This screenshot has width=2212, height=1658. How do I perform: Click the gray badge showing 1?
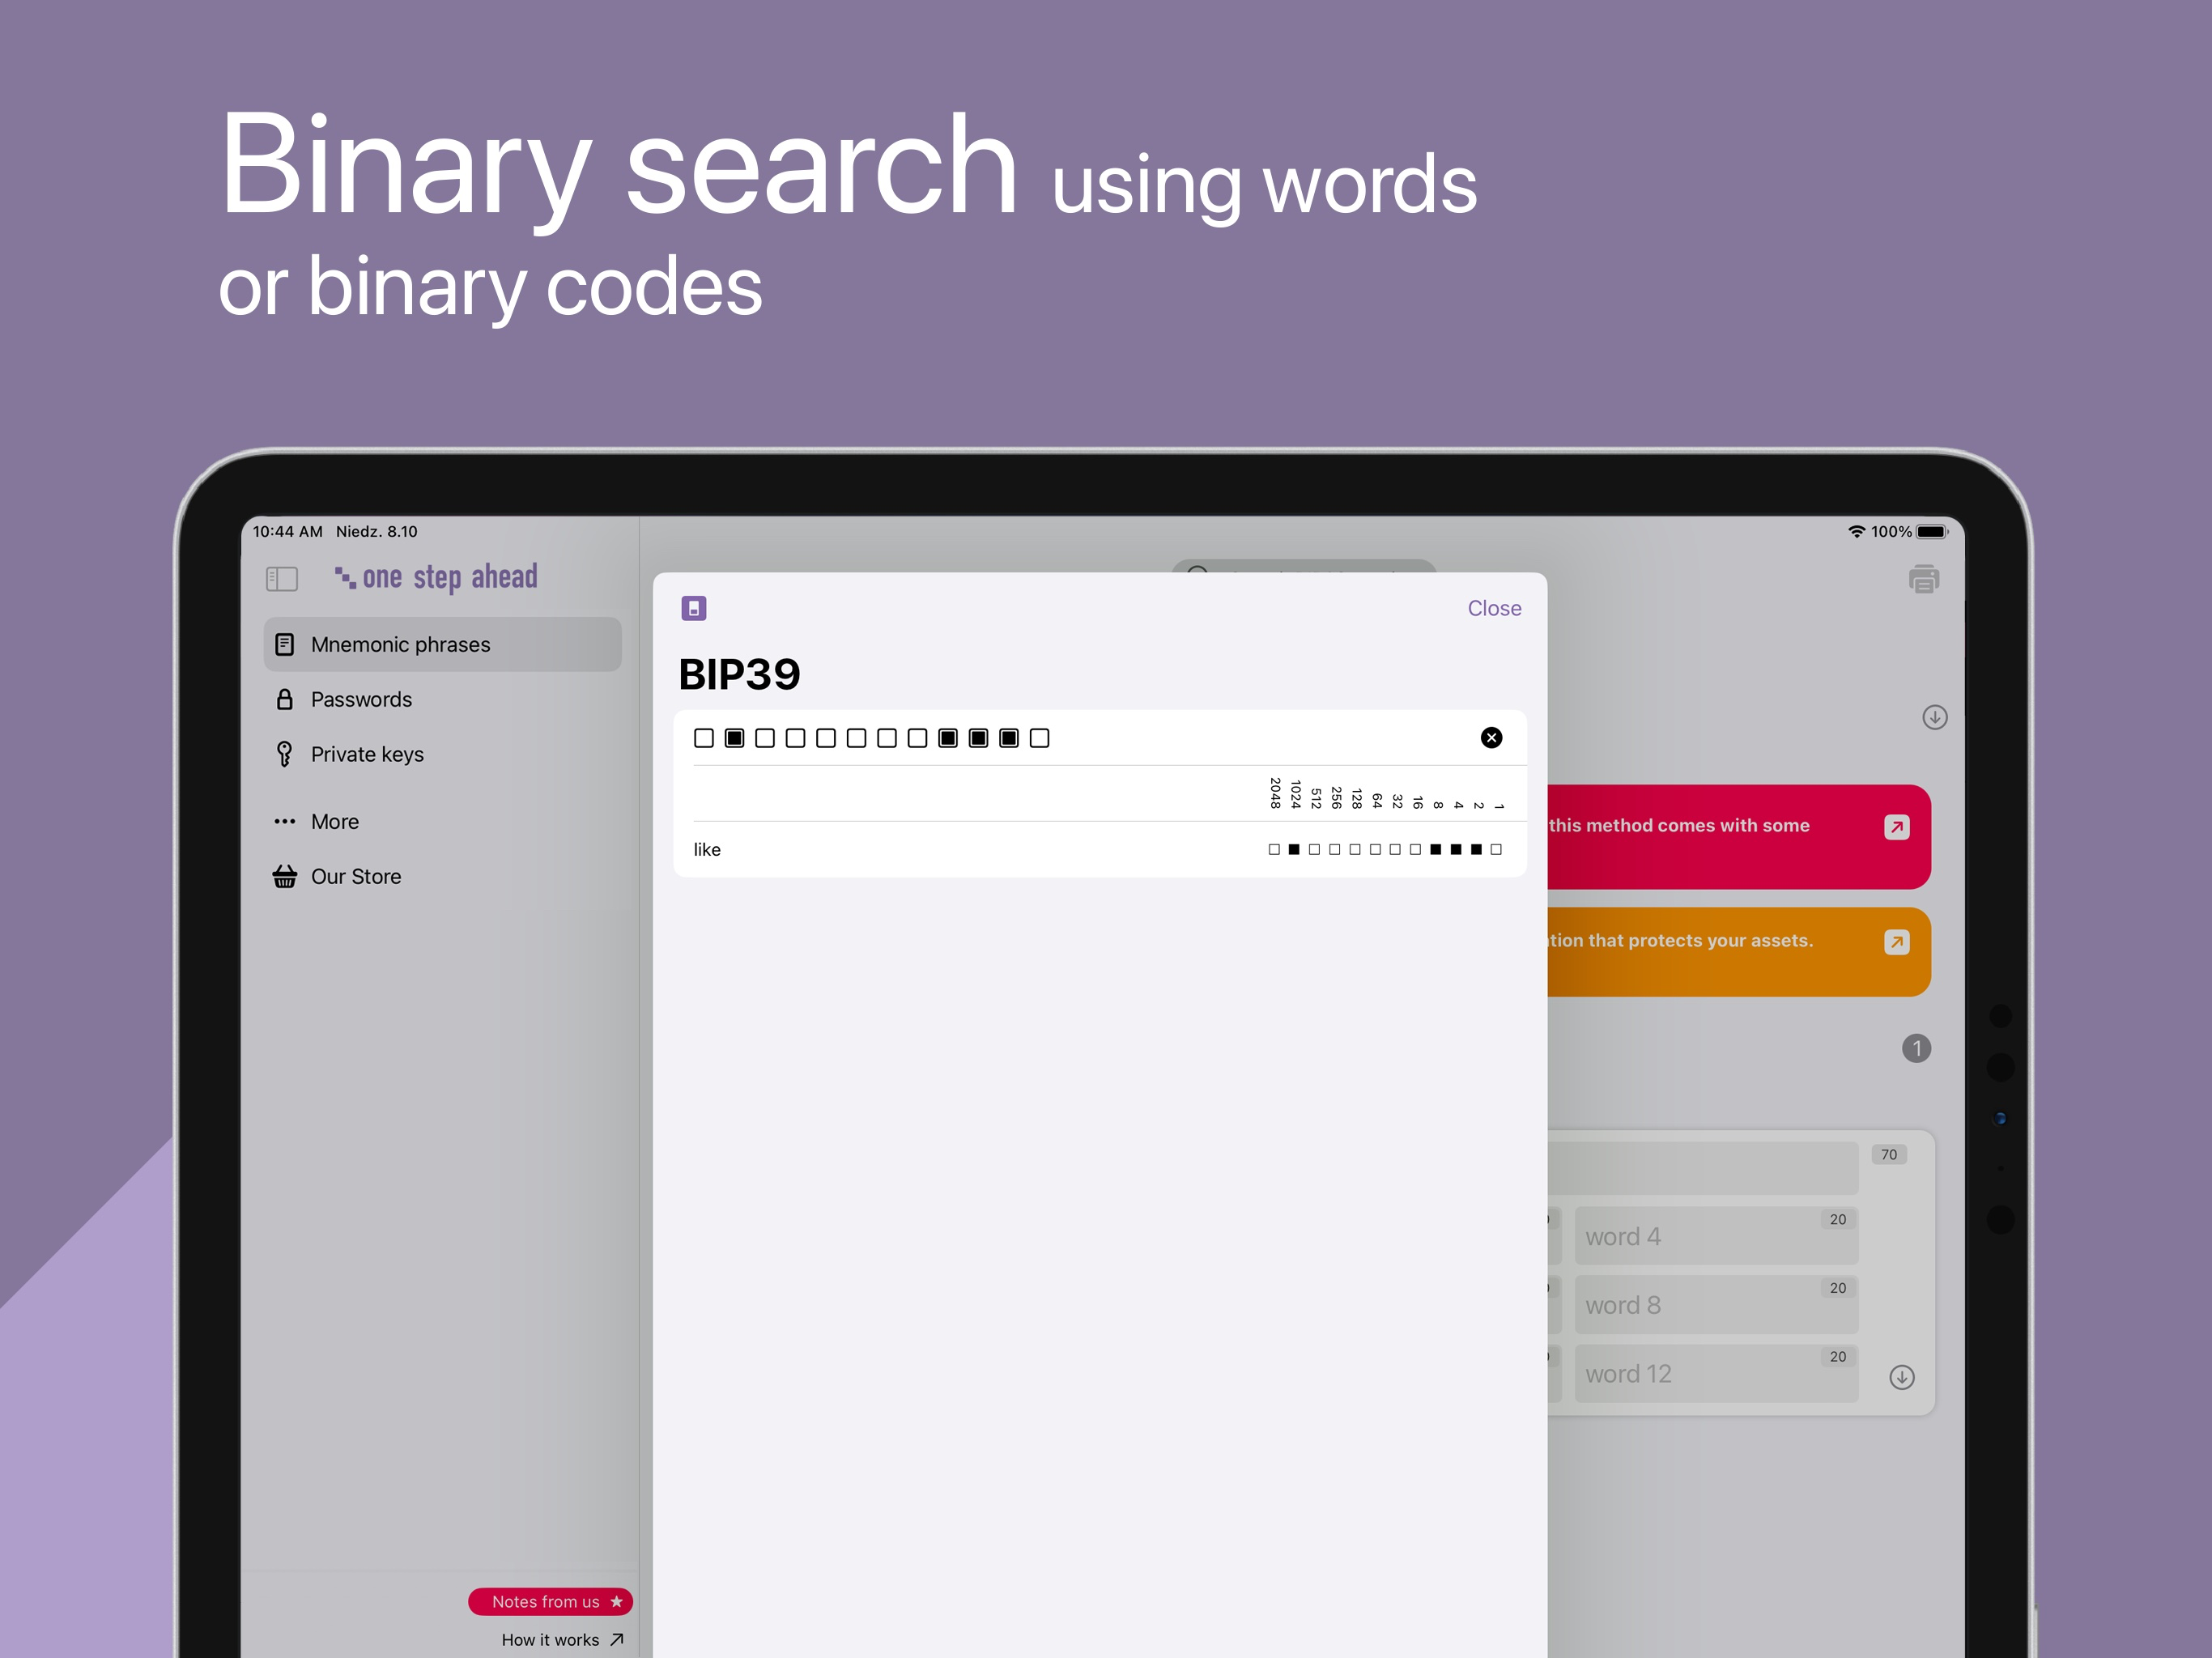tap(1916, 1048)
